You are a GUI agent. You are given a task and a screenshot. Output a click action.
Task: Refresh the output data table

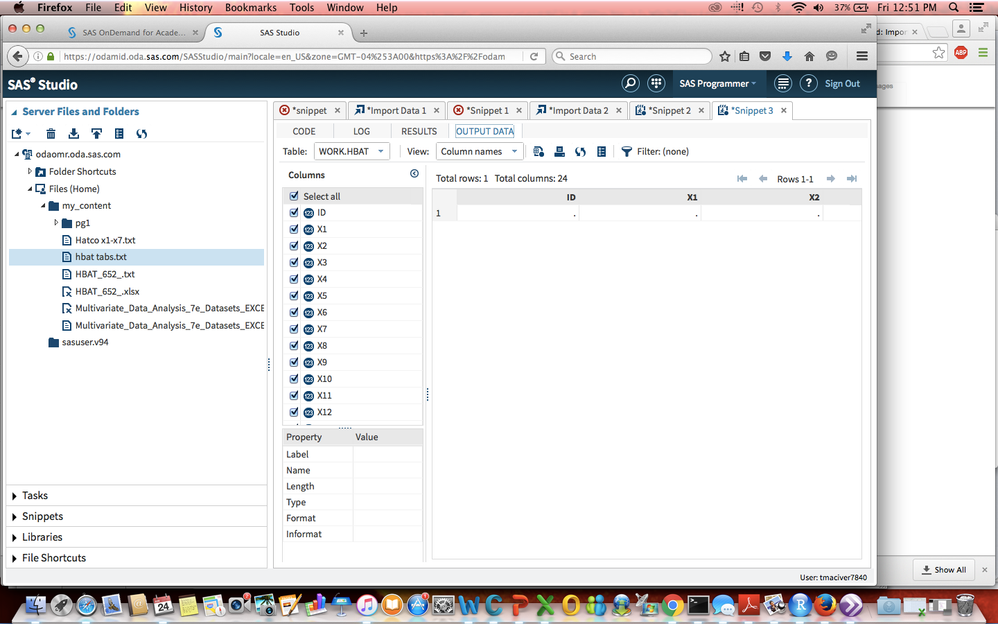(580, 152)
